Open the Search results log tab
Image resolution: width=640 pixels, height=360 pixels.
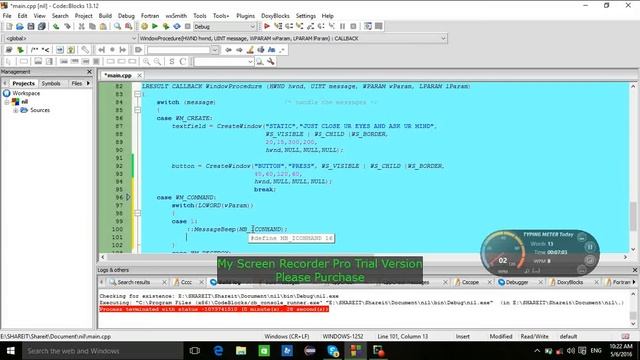tap(133, 282)
